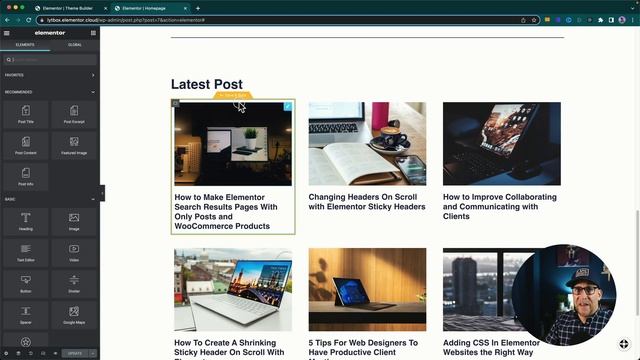Open 'Changing Headers On Scroll' title link
640x360 pixels.
click(x=367, y=202)
